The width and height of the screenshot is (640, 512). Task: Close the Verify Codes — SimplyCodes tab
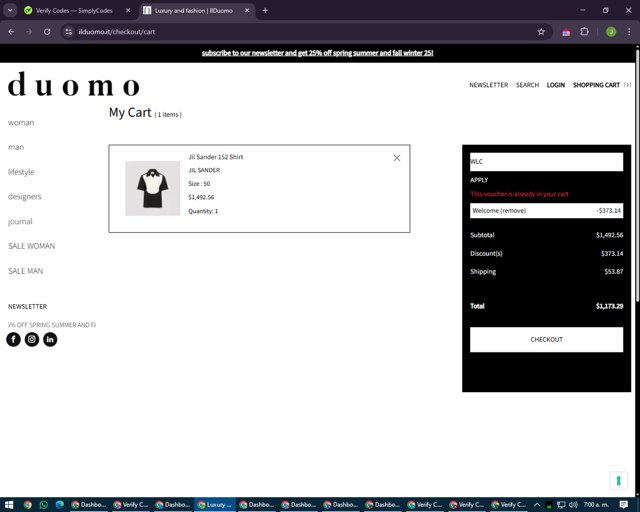(x=128, y=11)
